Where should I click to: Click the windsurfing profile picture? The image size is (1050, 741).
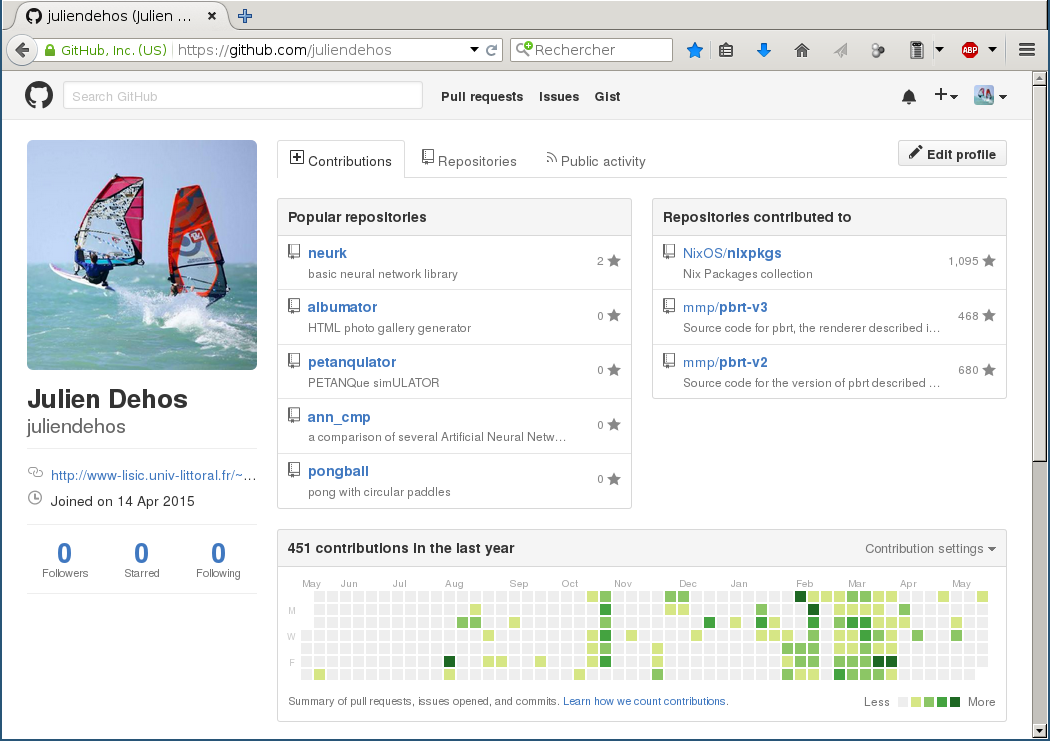point(142,255)
